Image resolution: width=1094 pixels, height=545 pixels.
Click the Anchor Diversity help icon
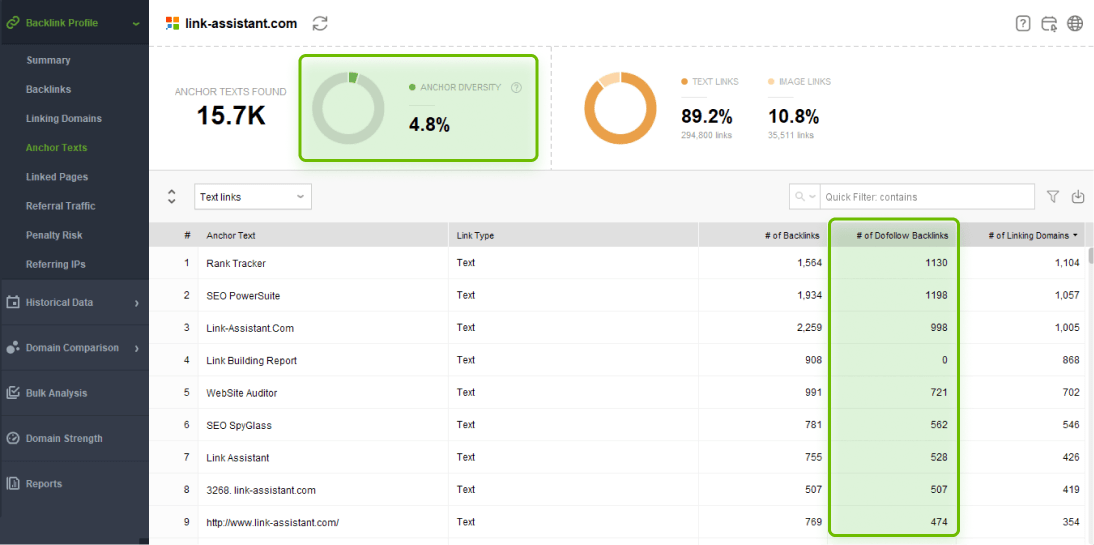click(x=516, y=87)
